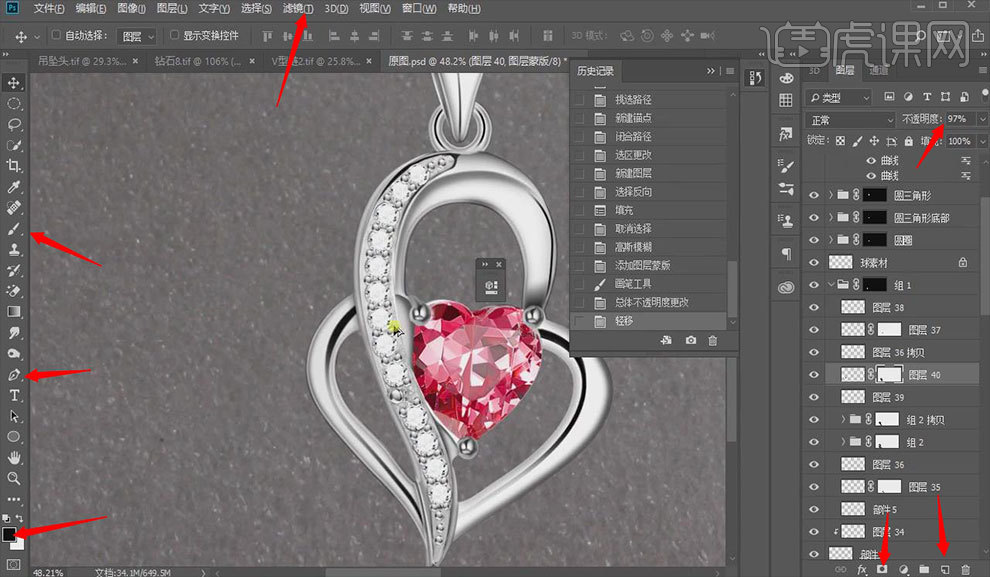Open the 选择(S) menu
This screenshot has height=577, width=990.
coord(256,8)
